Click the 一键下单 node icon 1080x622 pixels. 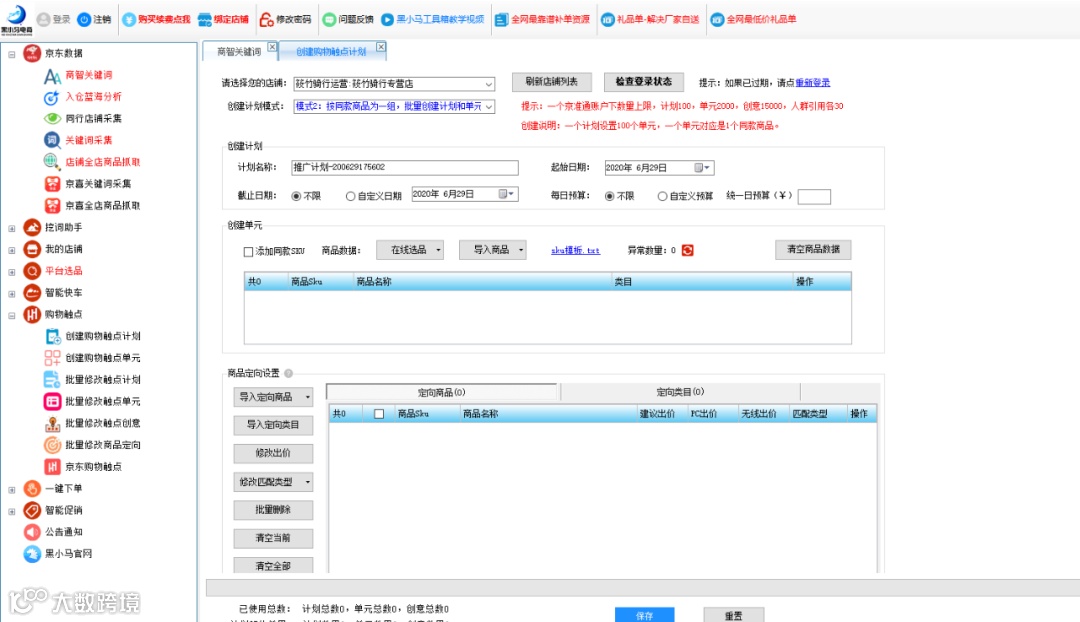click(32, 488)
